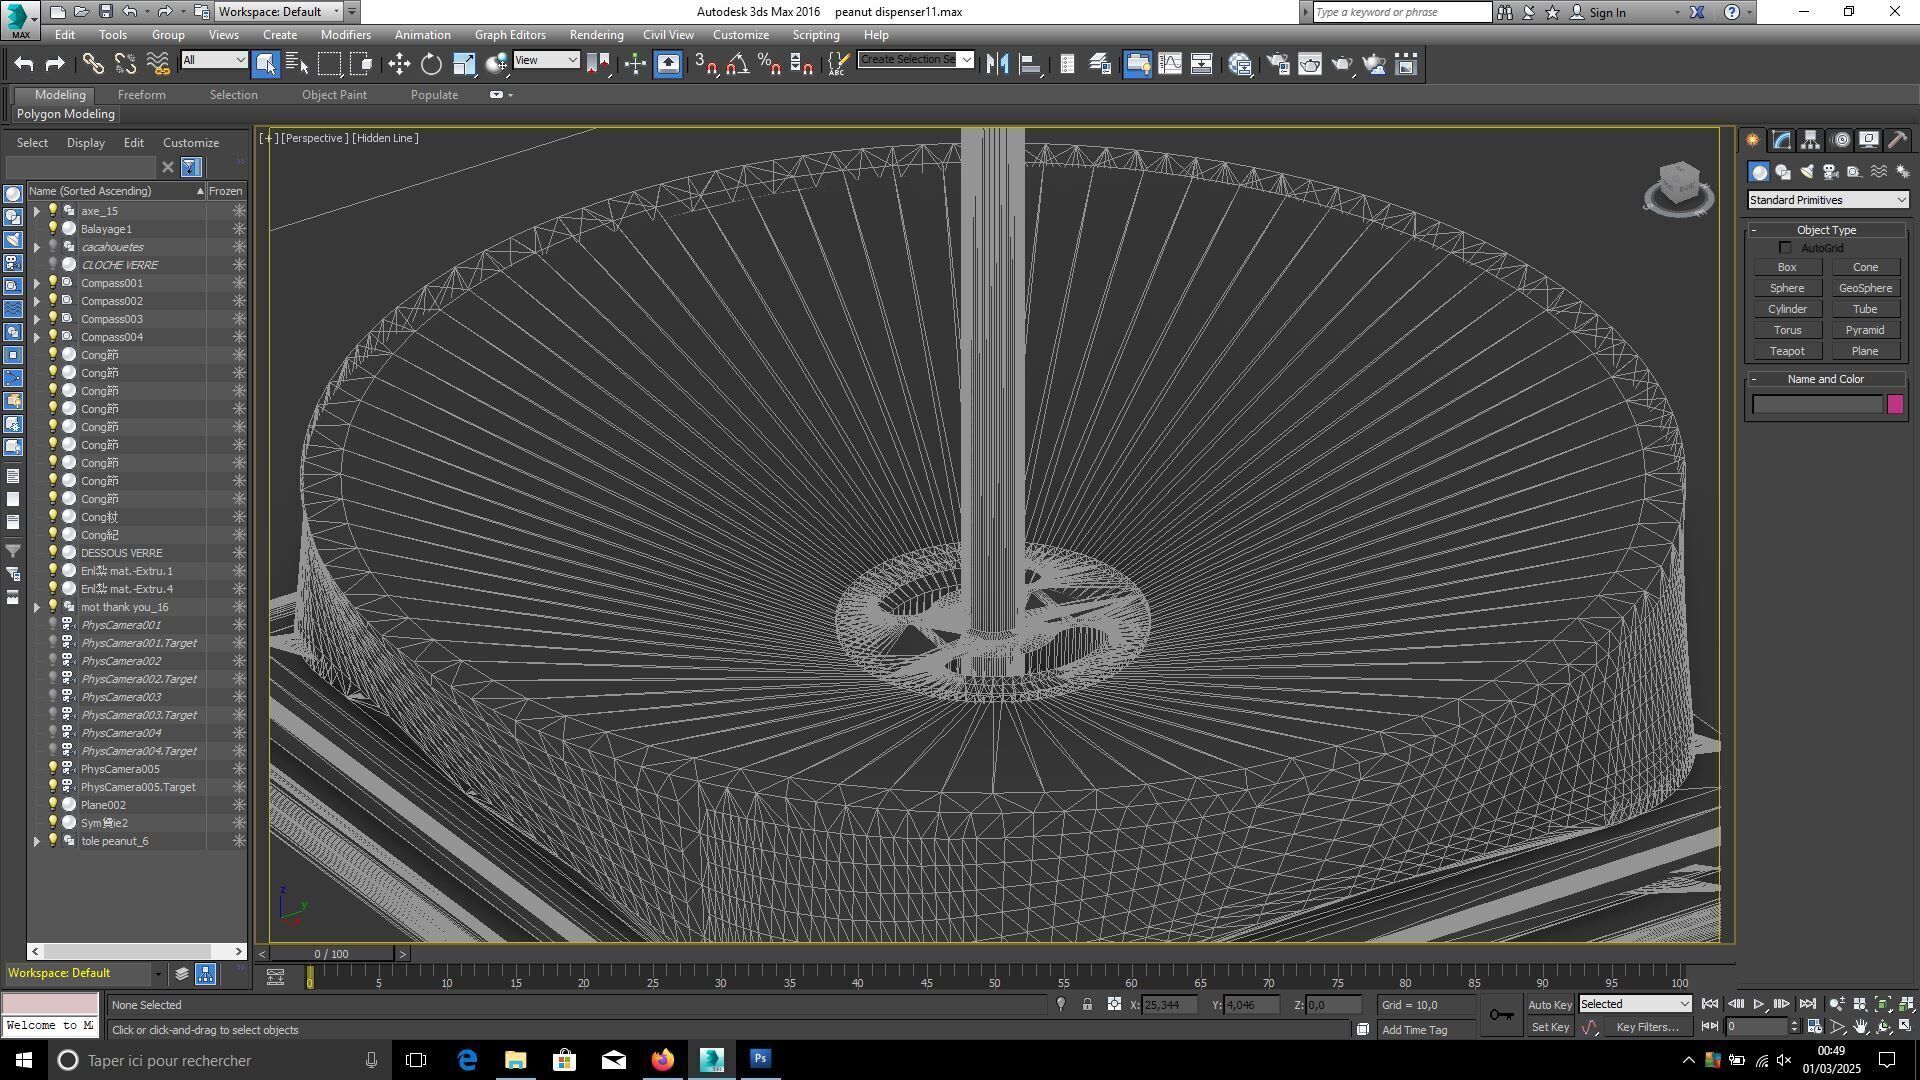Select the Select and Move tool

(399, 65)
